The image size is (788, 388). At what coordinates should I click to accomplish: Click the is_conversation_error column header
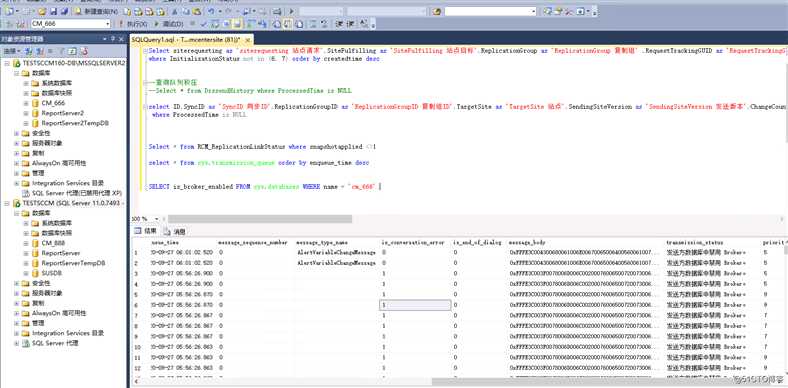tap(413, 242)
